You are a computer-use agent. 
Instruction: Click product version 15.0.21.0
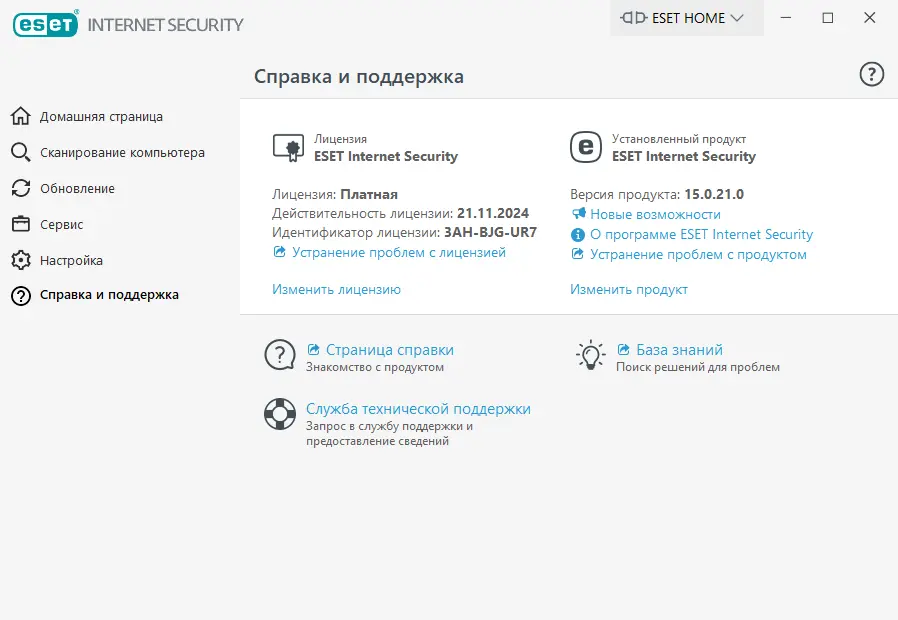pos(714,194)
